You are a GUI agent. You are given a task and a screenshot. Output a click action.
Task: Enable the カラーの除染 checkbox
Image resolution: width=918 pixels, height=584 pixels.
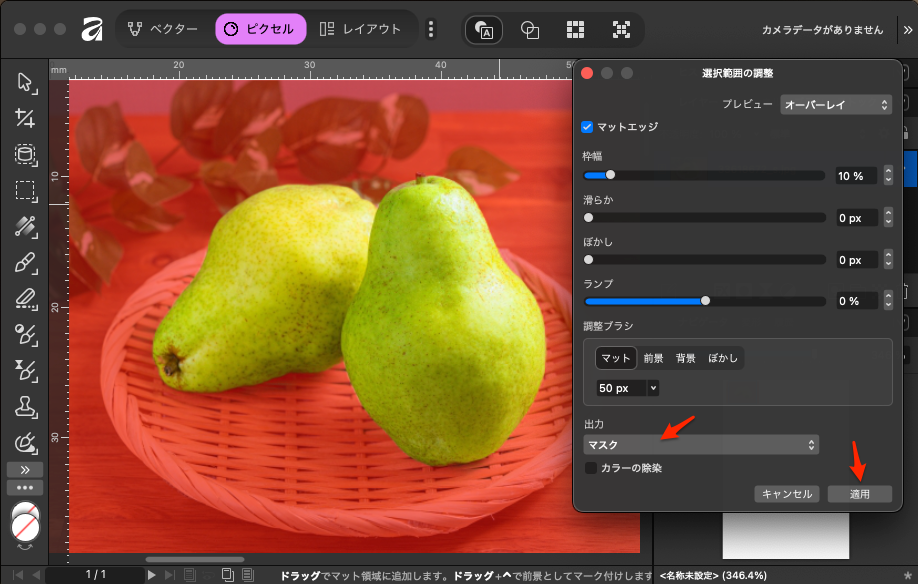591,467
